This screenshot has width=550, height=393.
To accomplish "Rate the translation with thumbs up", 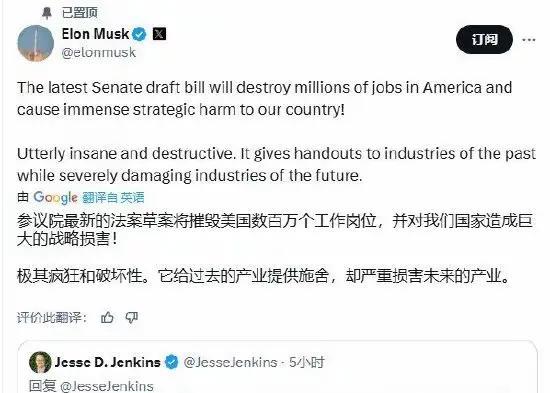I will pos(107,318).
